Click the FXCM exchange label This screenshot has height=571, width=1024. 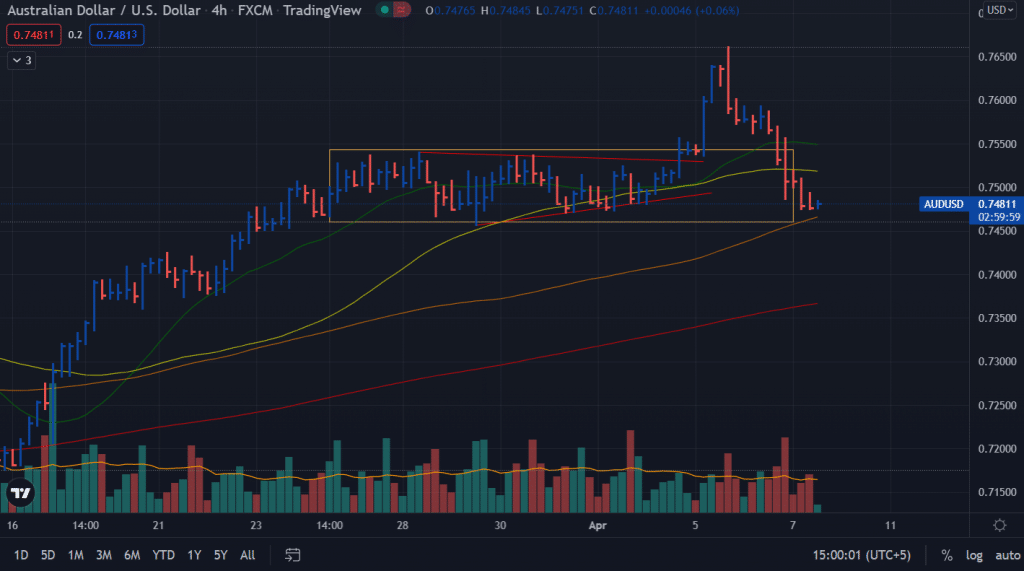(x=255, y=10)
